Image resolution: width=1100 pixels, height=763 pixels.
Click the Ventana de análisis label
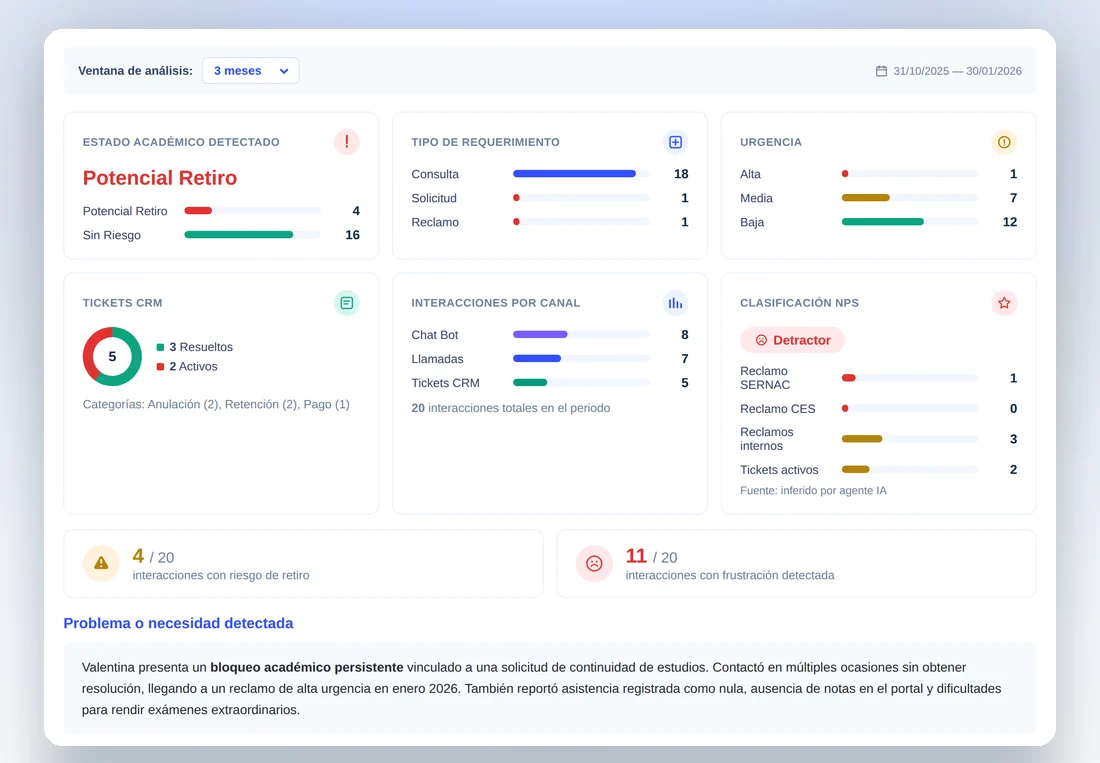135,71
